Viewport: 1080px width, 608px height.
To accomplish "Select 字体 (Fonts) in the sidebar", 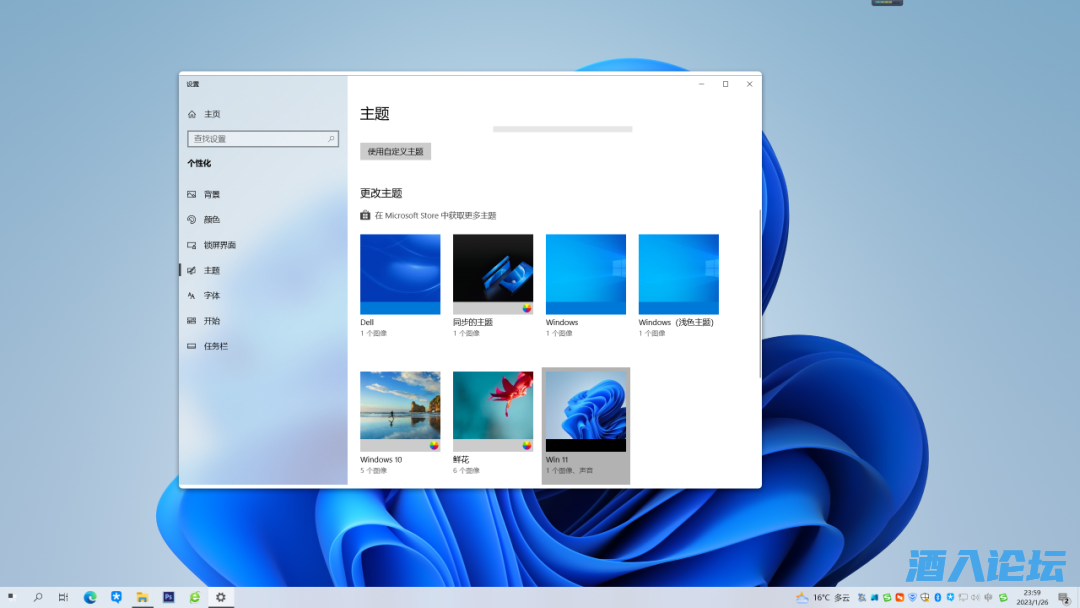I will pos(211,296).
